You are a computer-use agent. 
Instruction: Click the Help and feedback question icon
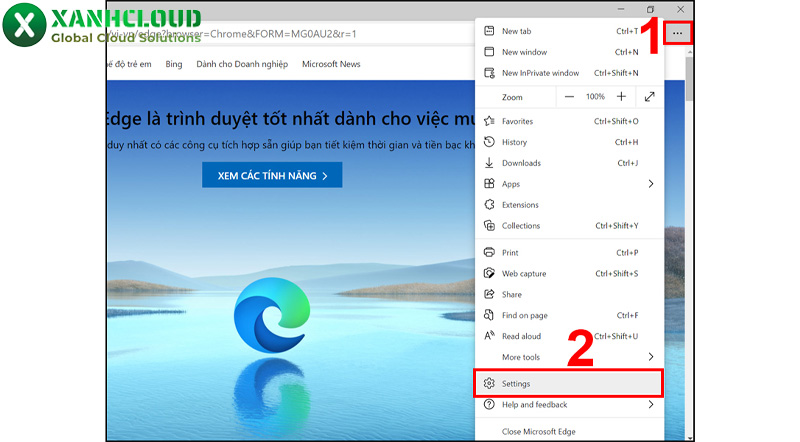pyautogui.click(x=489, y=404)
